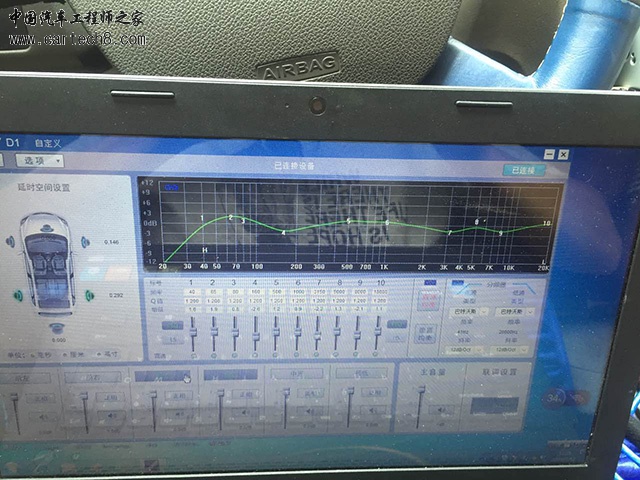640x480 pixels.
Task: Click the dark box under 联调设置
Action: tap(494, 405)
